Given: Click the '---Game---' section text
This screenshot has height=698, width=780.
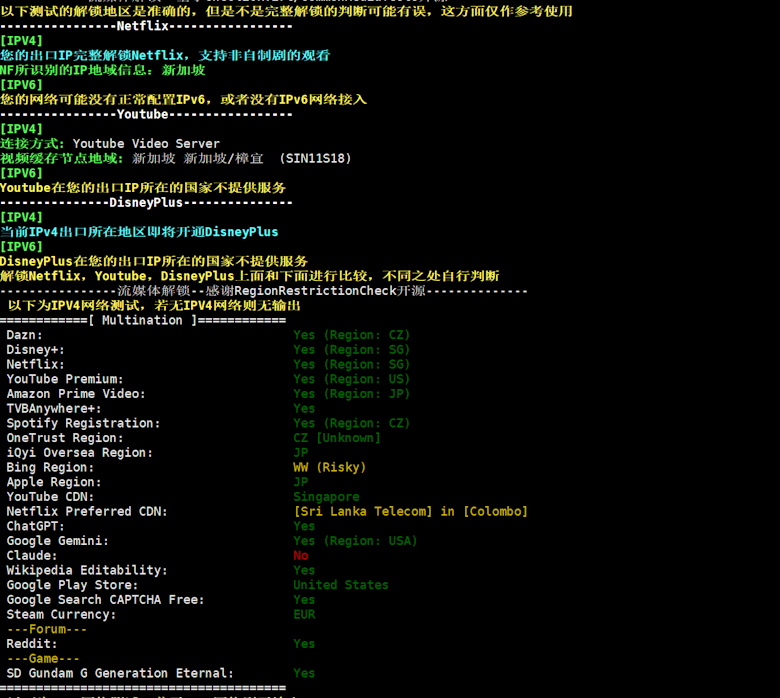Looking at the screenshot, I should [x=43, y=659].
